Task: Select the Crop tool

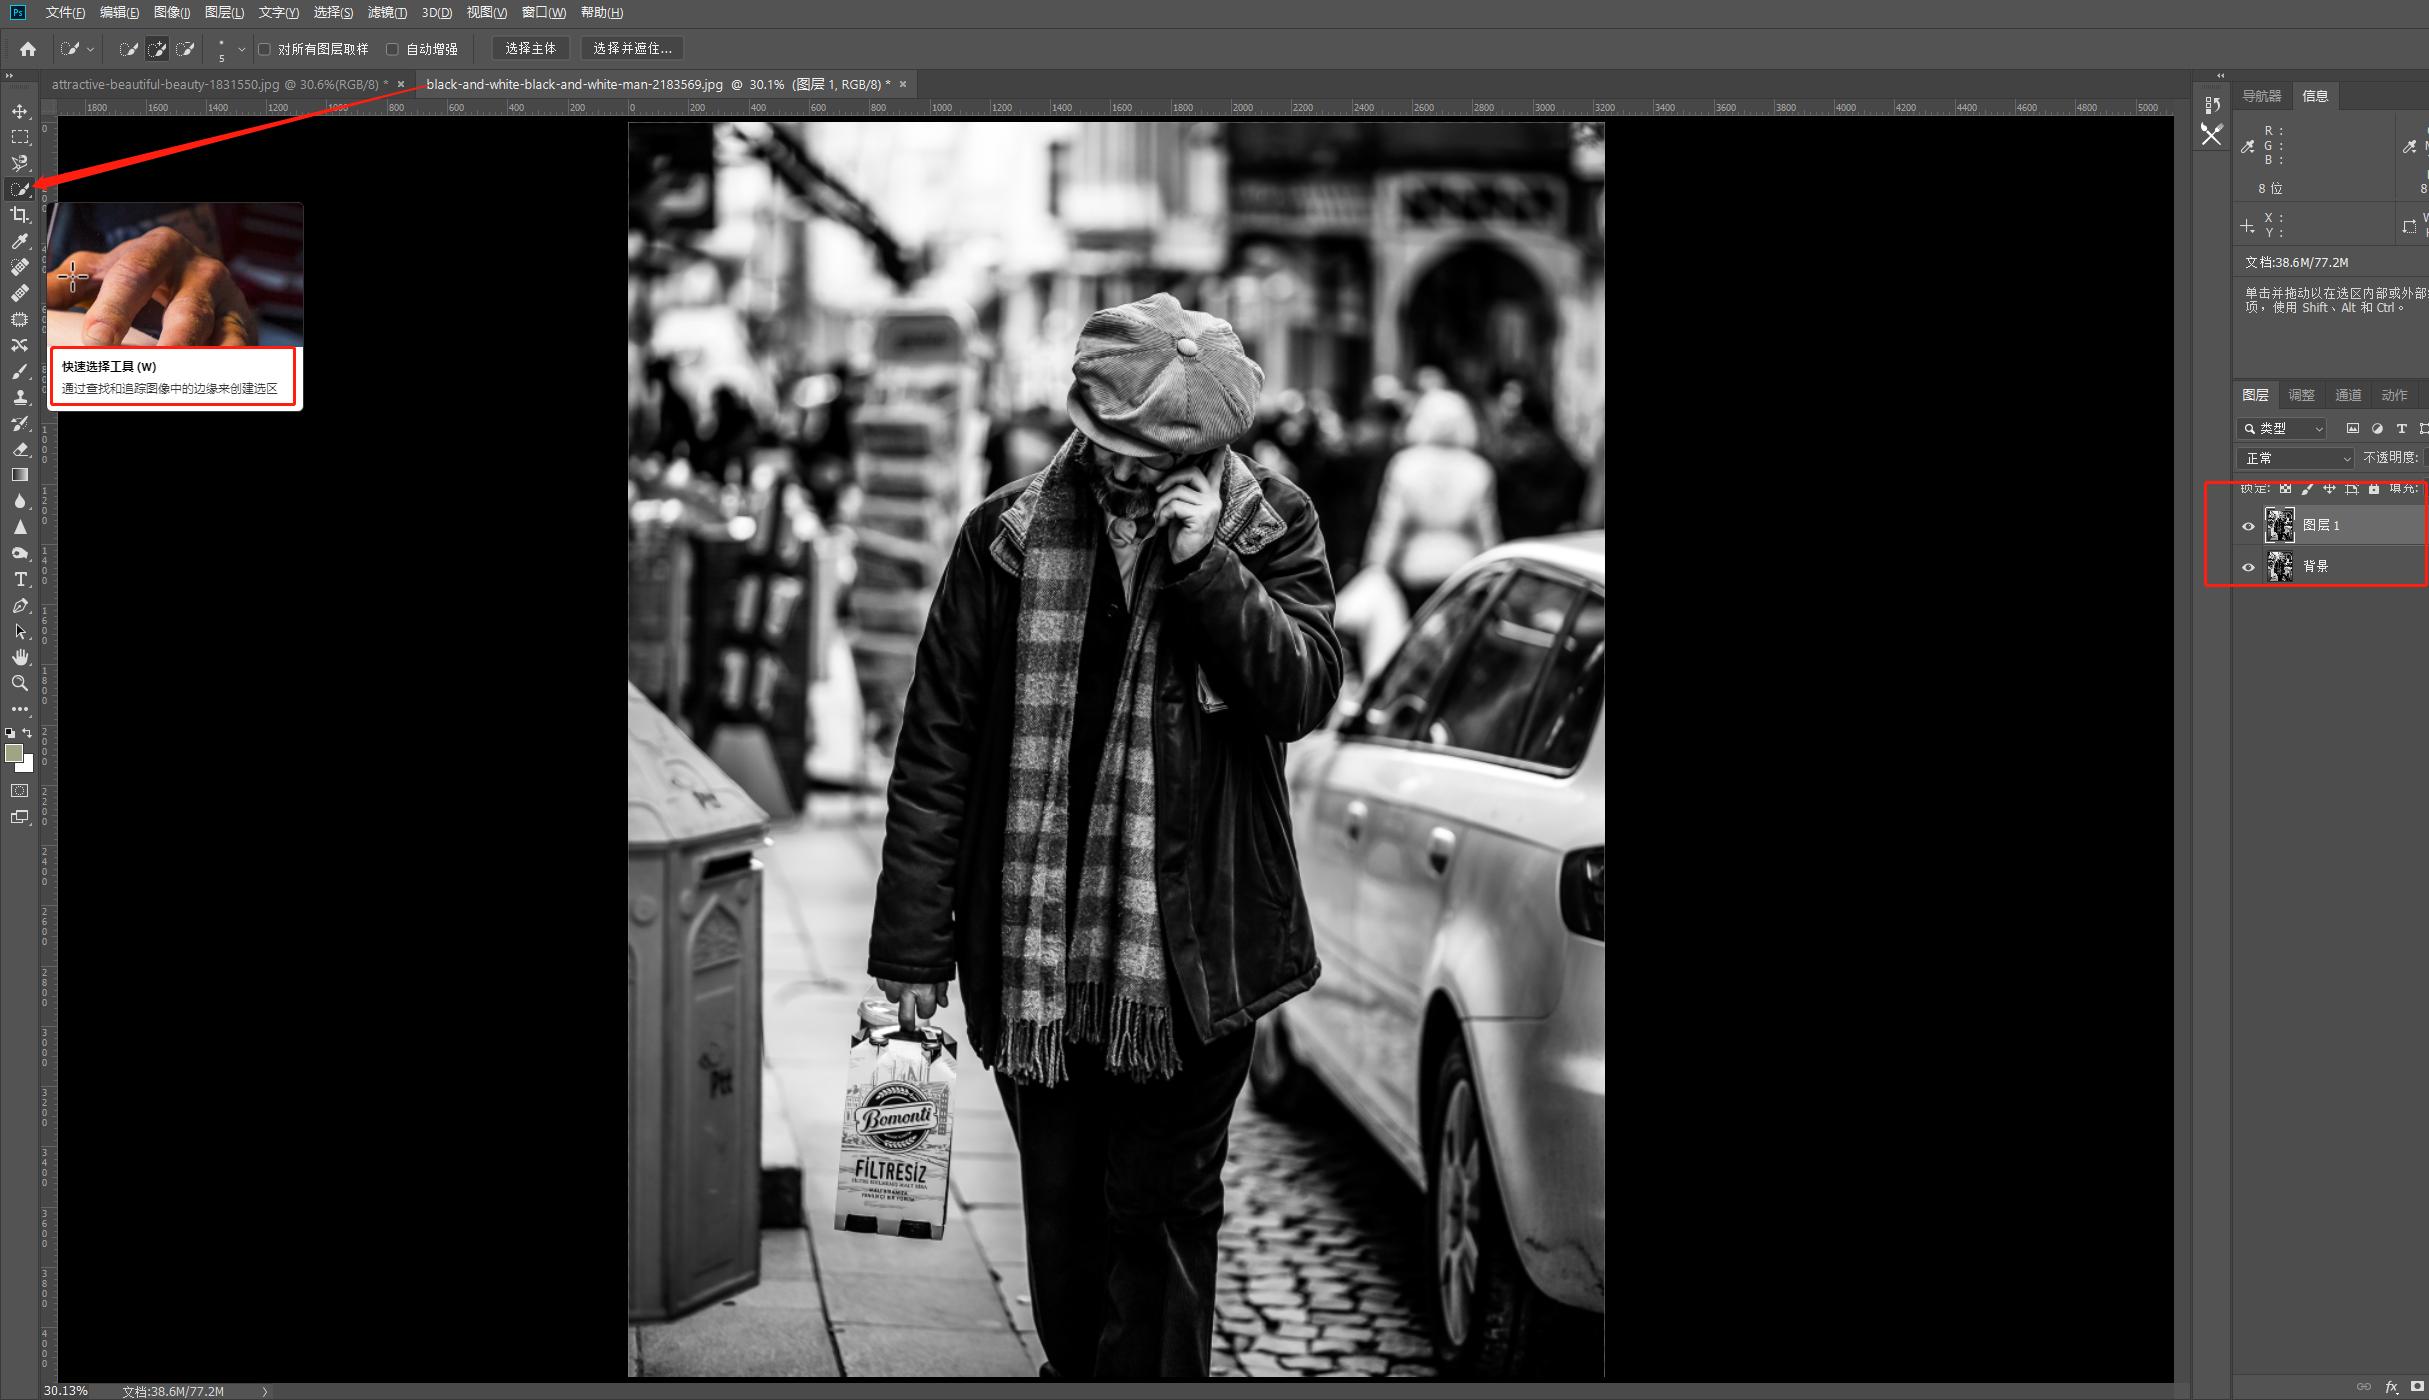Action: tap(20, 215)
